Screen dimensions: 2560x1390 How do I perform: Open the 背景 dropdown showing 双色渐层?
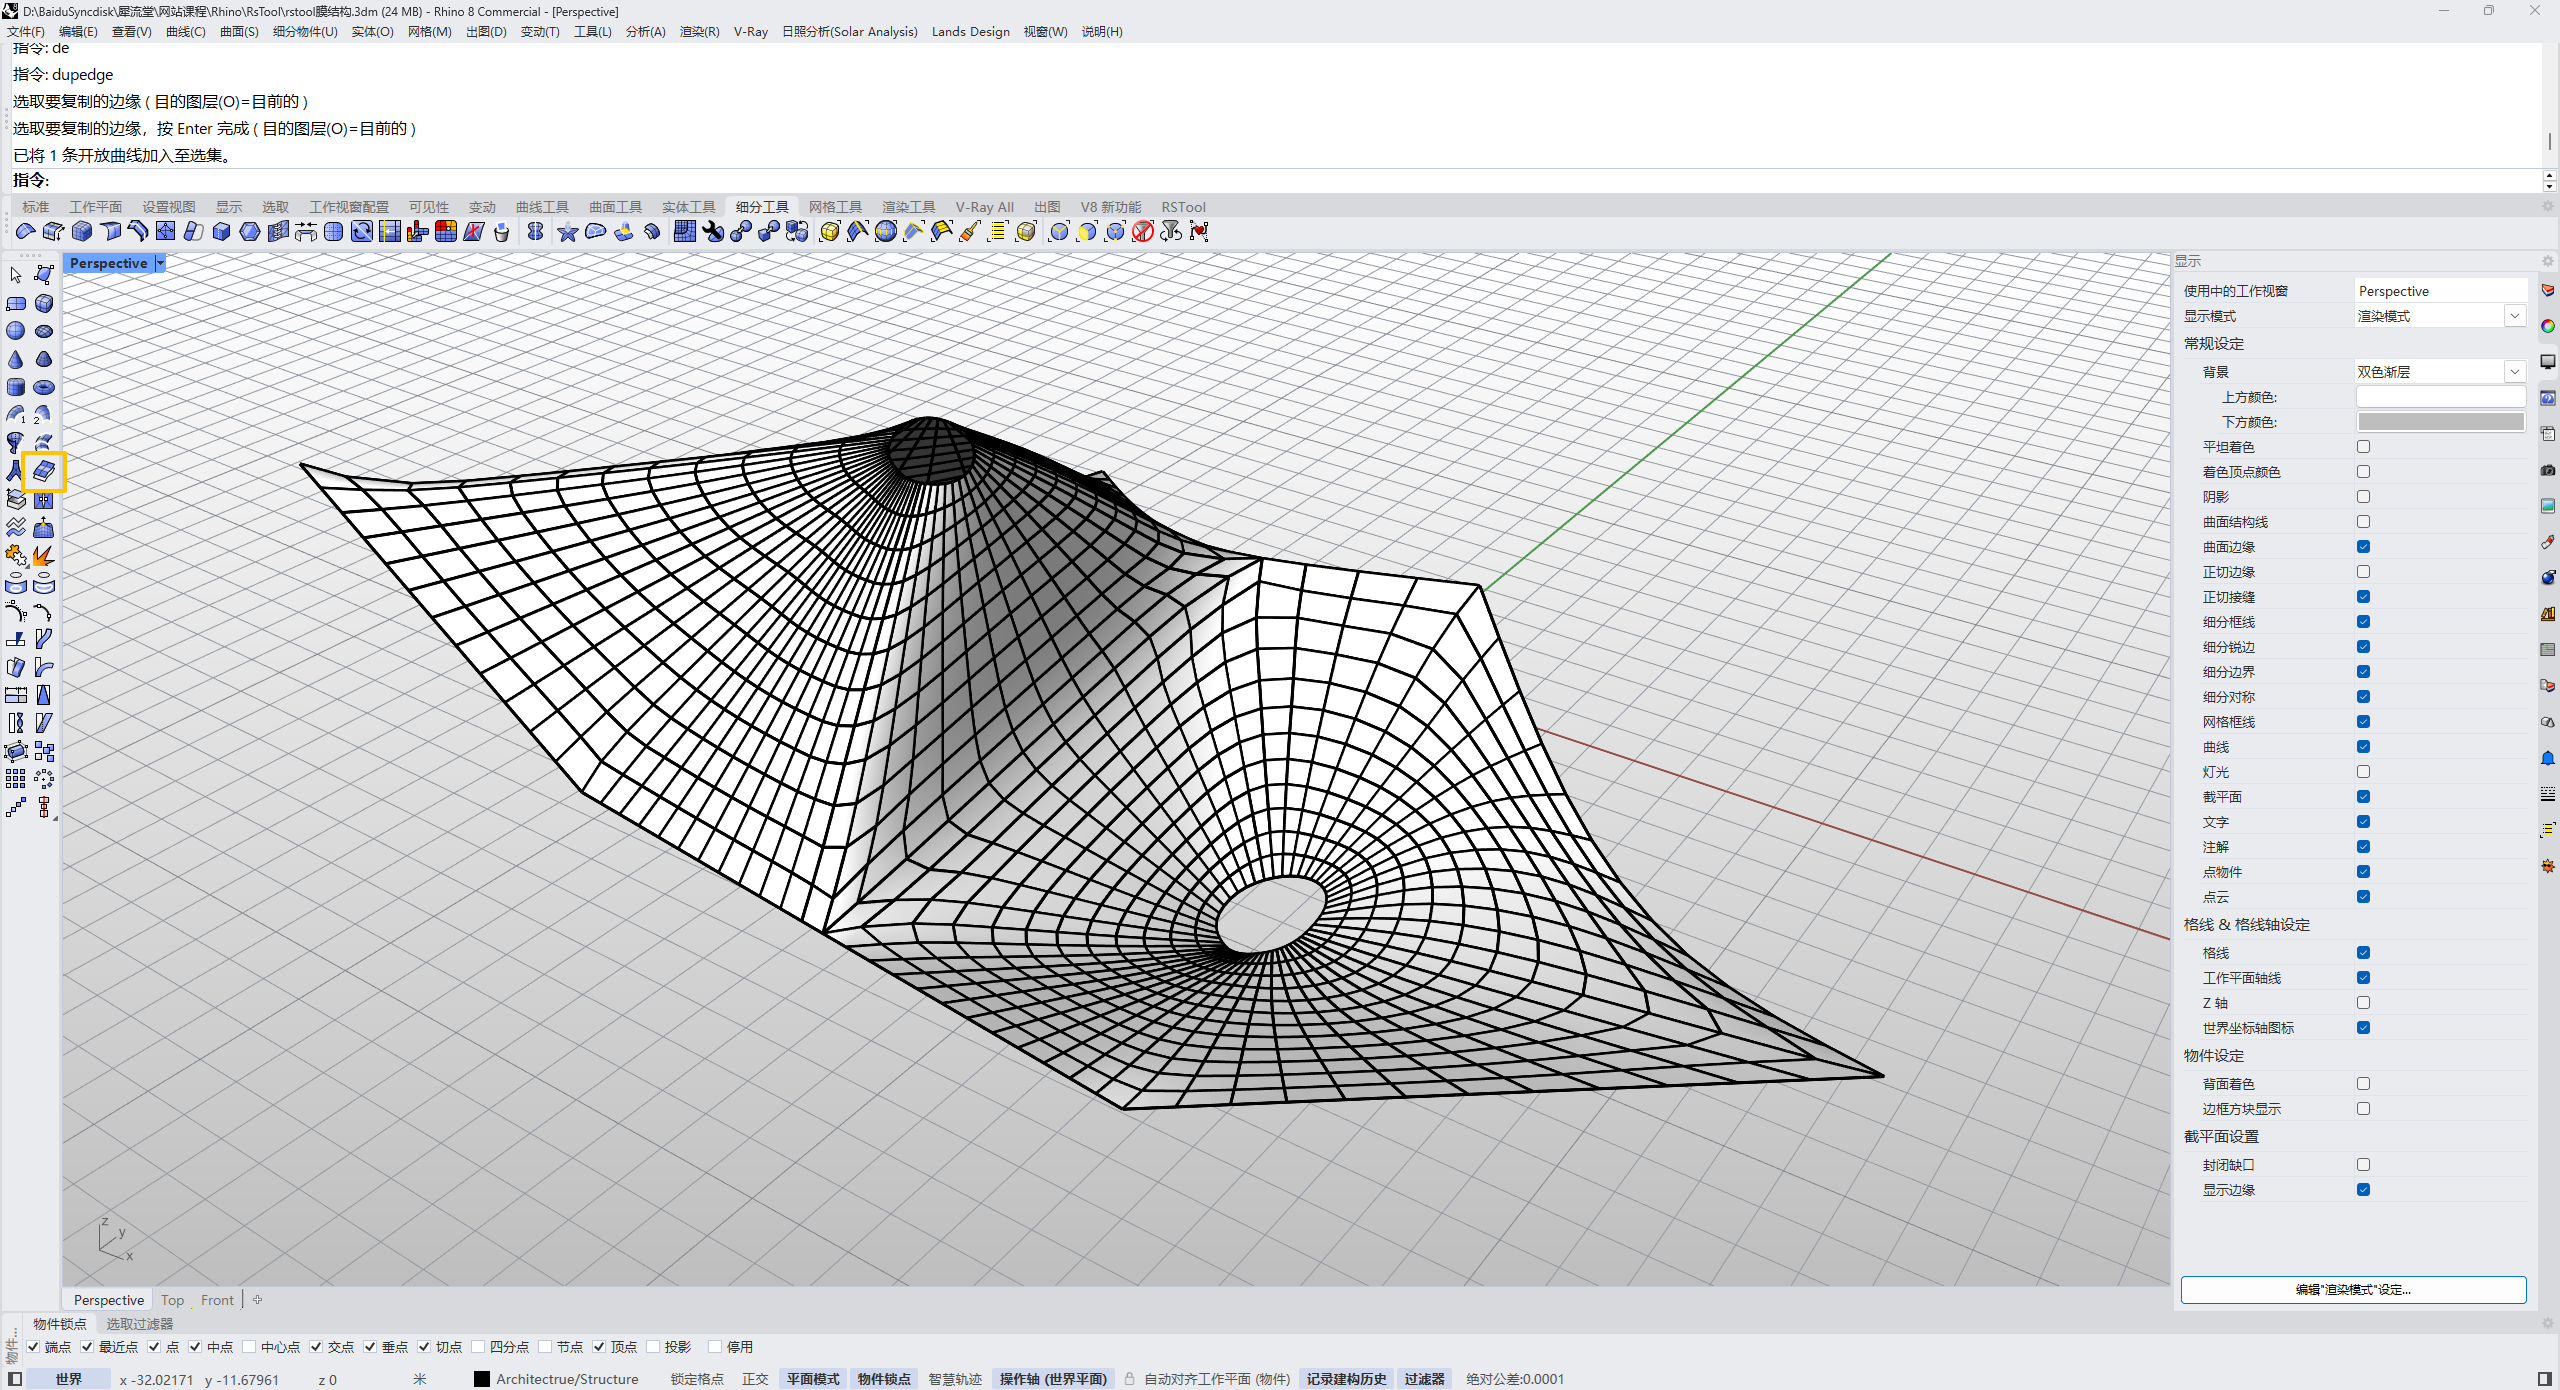[2514, 372]
